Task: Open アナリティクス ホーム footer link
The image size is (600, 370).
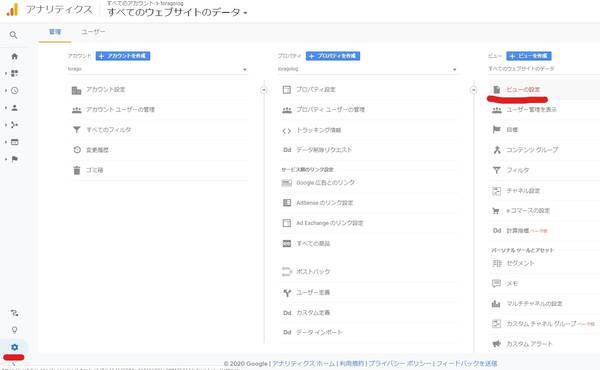Action: click(303, 363)
